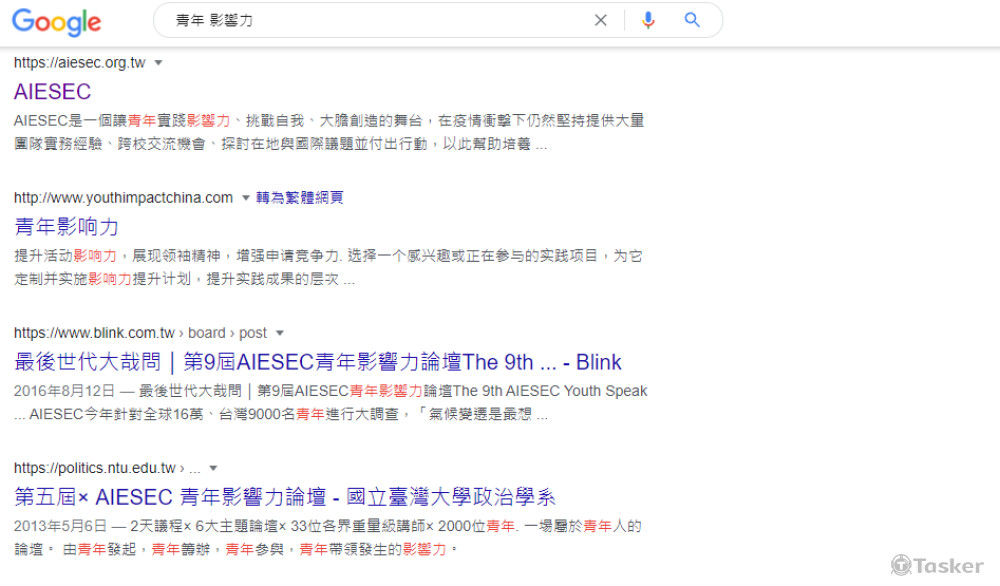Click the youthimpactchina.com URL text
The image size is (1000, 586).
tap(123, 198)
